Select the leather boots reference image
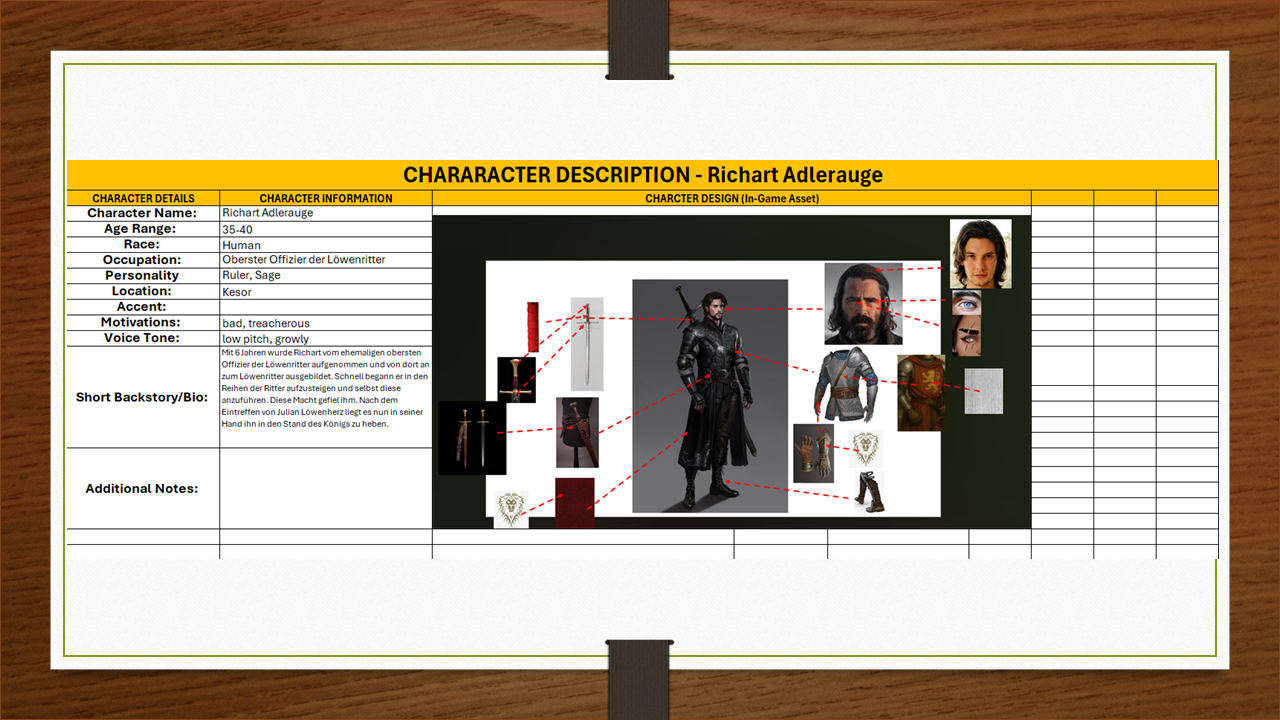The height and width of the screenshot is (720, 1280). click(868, 492)
